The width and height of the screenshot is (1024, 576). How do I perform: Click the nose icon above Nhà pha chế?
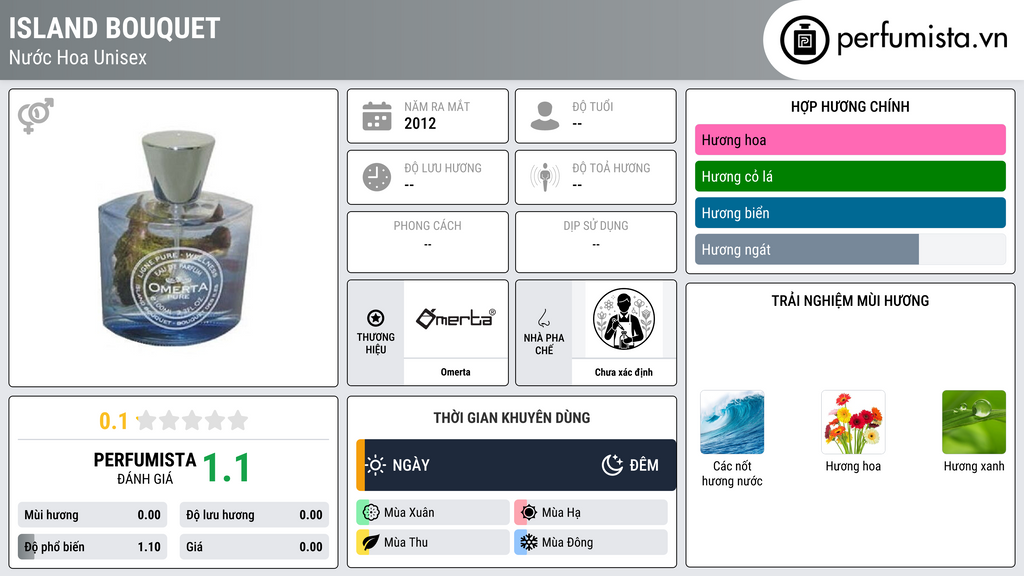point(543,318)
